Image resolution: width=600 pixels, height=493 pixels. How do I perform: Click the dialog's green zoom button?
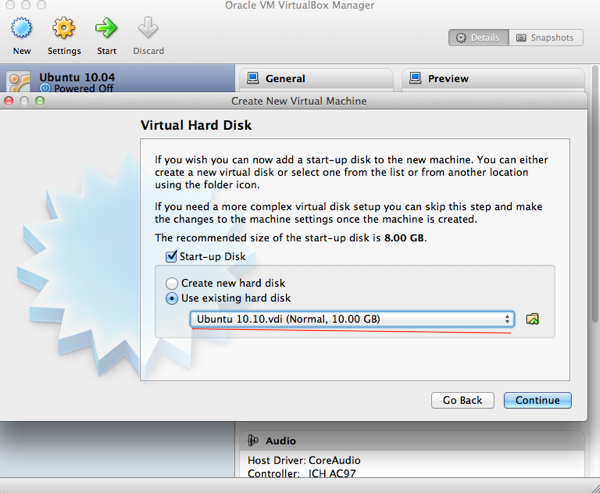coord(40,101)
